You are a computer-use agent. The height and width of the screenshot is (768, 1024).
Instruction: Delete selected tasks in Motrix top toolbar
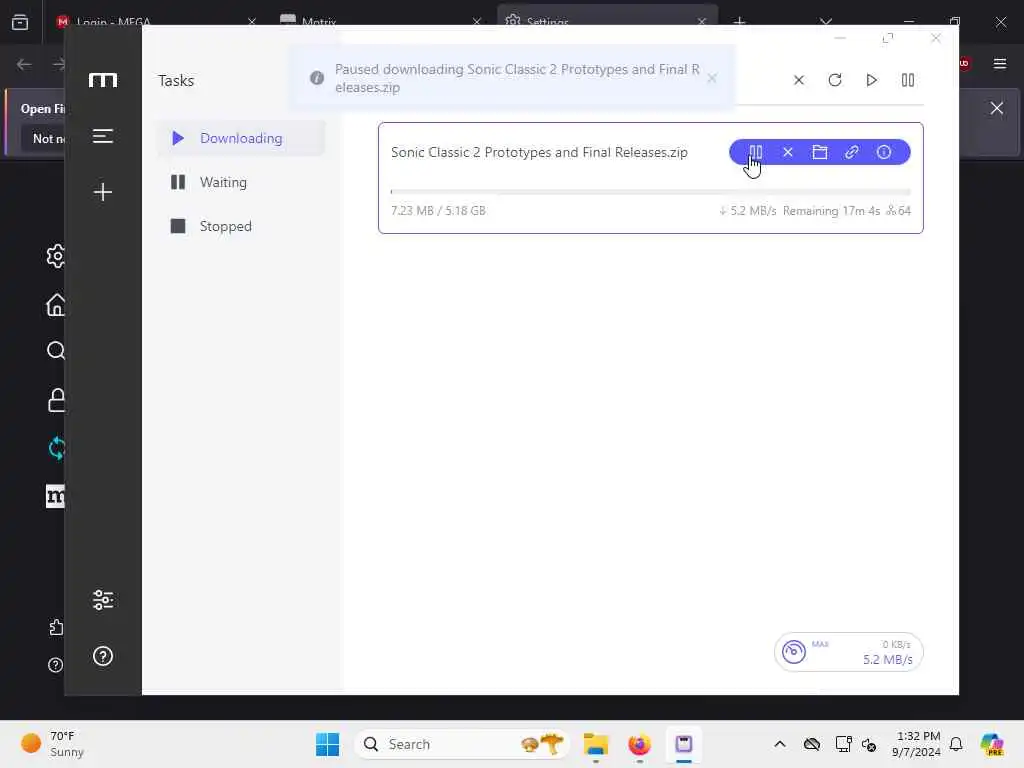pos(799,80)
